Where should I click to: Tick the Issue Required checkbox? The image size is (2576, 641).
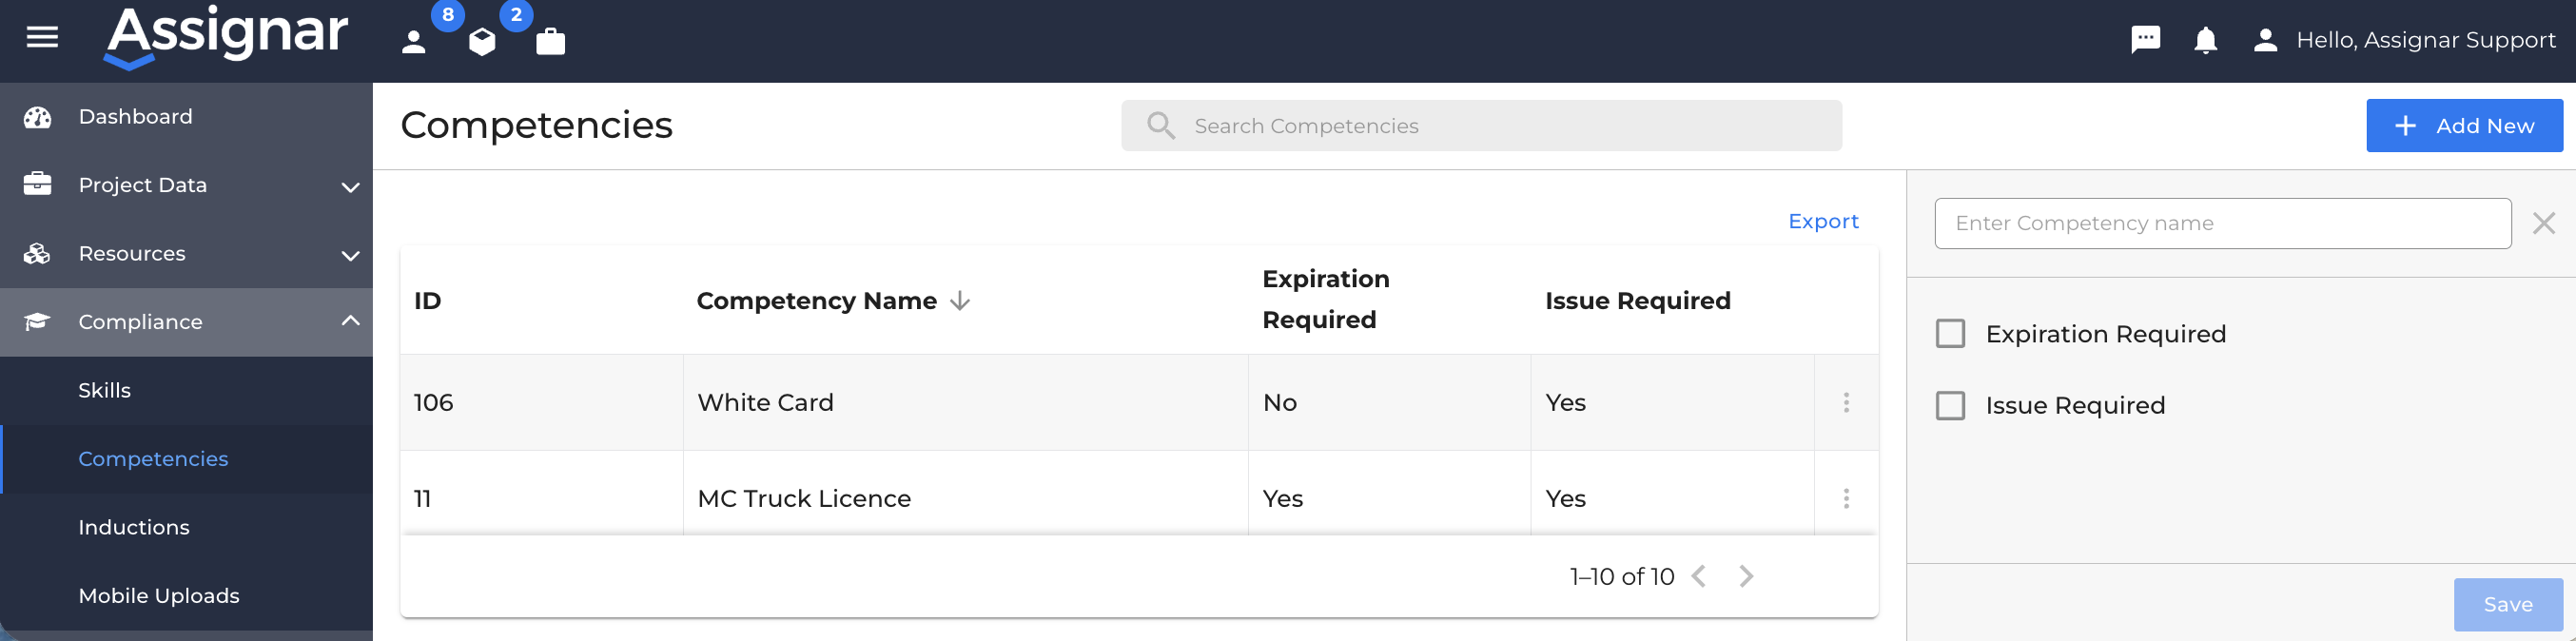pyautogui.click(x=1950, y=405)
